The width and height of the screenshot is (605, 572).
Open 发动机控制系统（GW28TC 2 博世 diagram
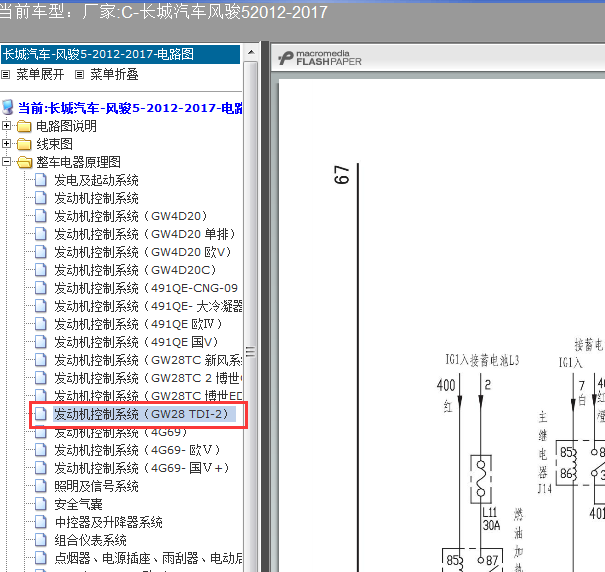(148, 378)
